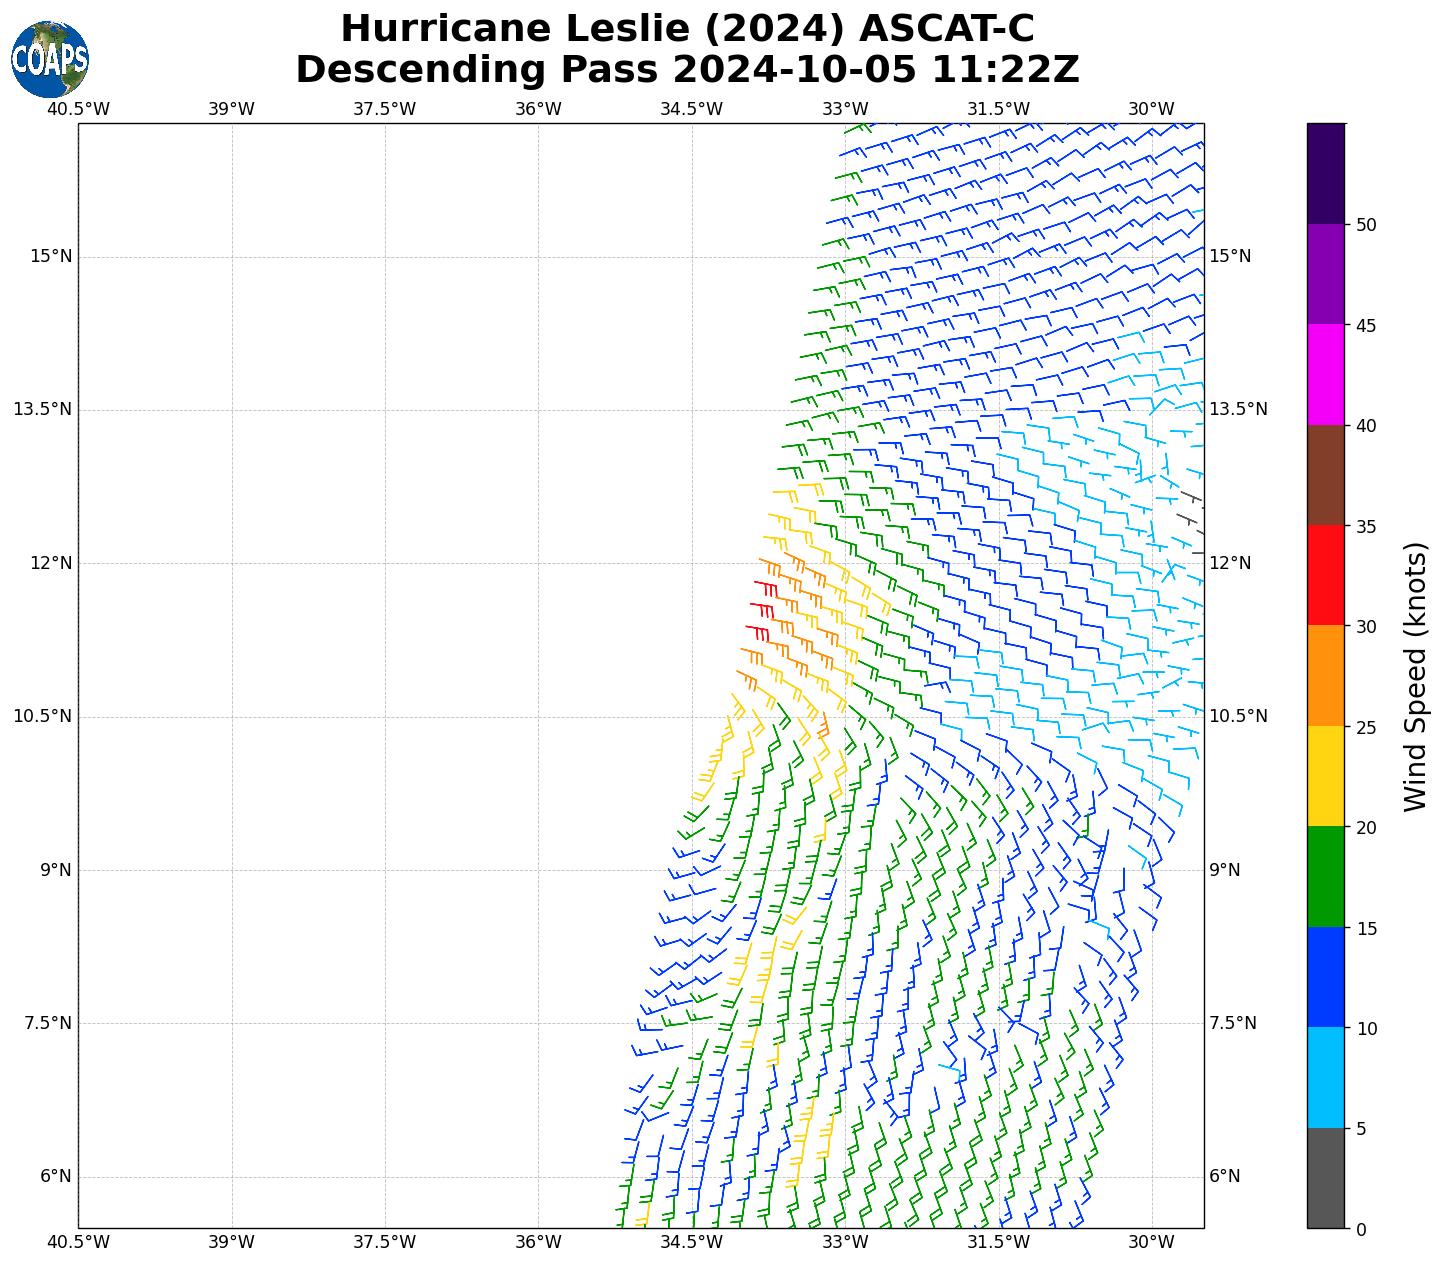1444x1264 pixels.
Task: Click the right axis 9°N latitude label
Action: (1225, 870)
